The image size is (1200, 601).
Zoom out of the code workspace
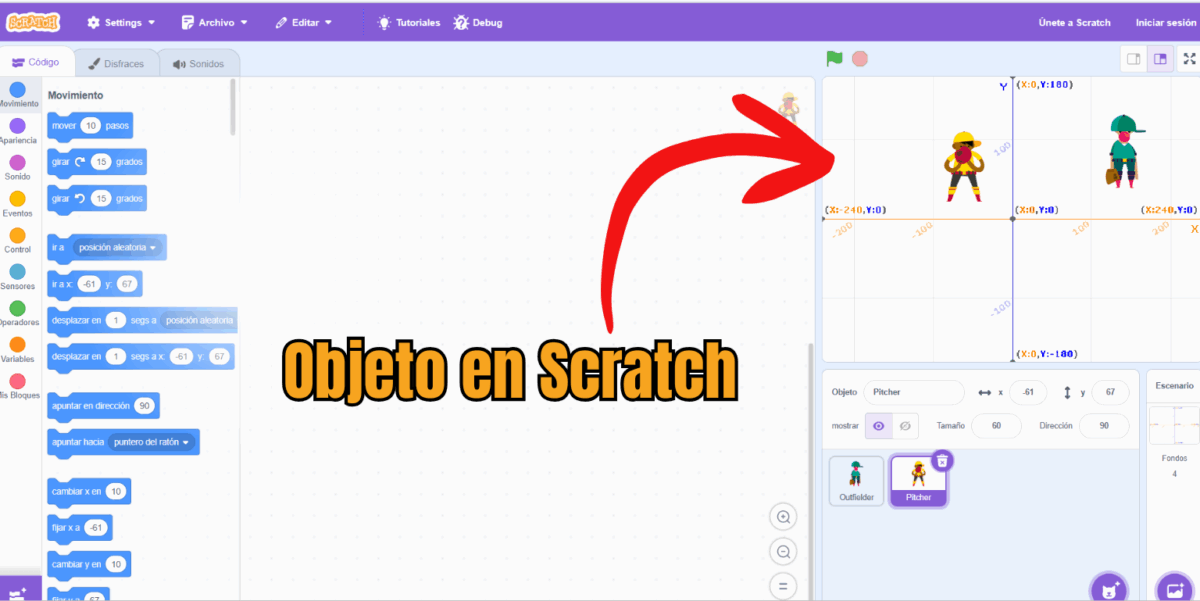(x=784, y=551)
